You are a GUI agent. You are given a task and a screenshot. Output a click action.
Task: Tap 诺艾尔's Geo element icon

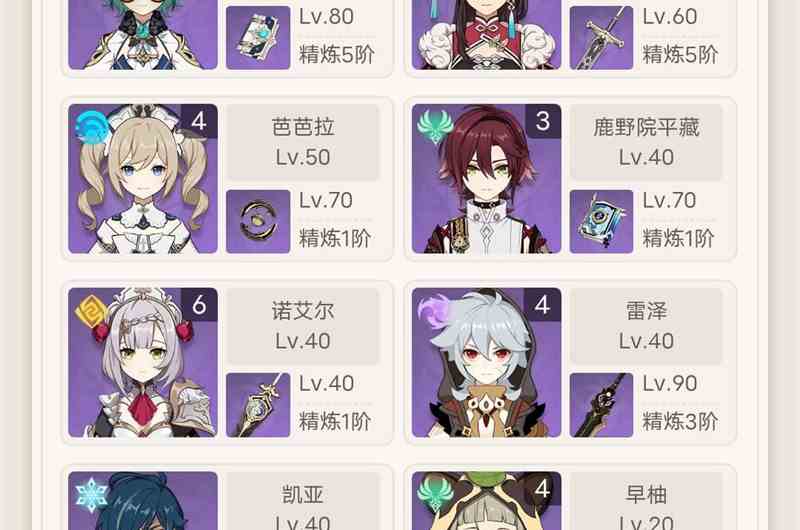(90, 311)
